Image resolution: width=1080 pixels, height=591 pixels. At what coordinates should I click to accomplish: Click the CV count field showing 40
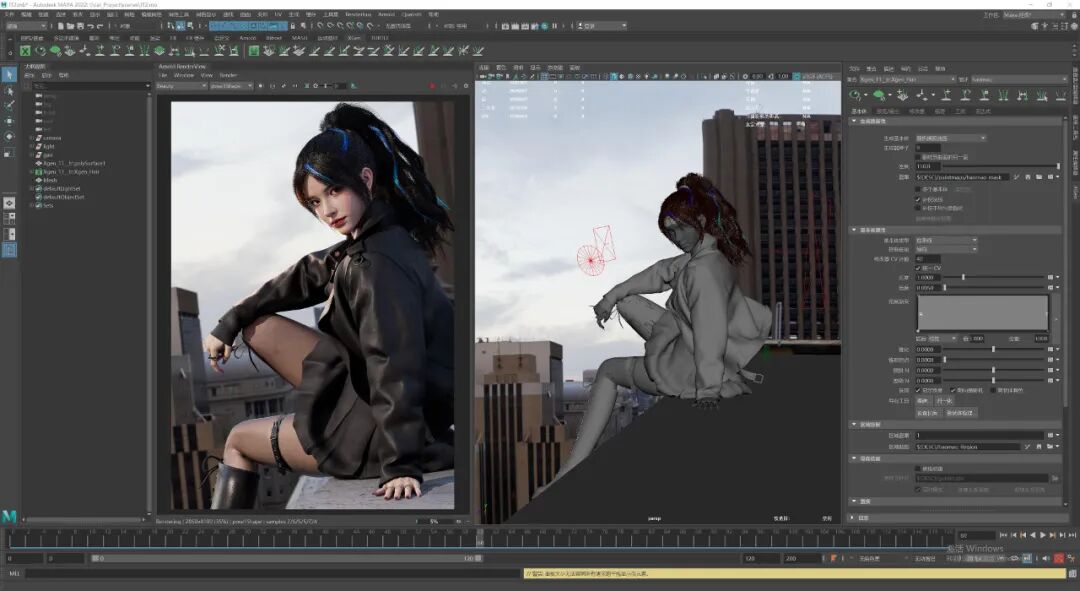927,259
